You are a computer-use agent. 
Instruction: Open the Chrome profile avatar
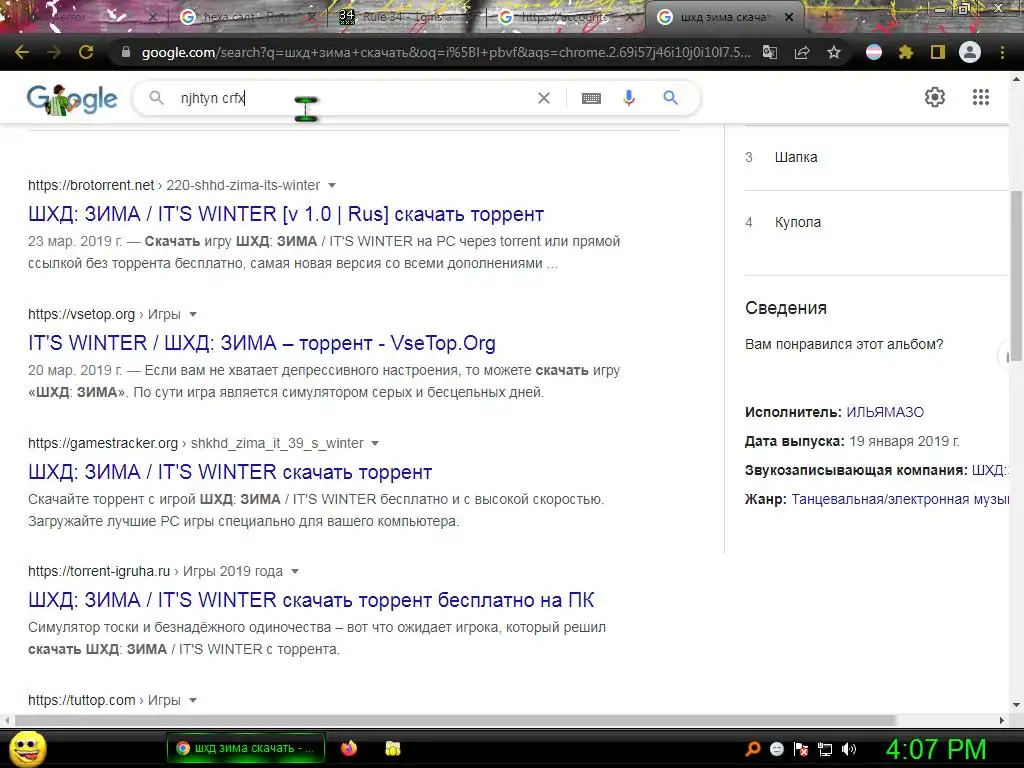click(x=970, y=52)
